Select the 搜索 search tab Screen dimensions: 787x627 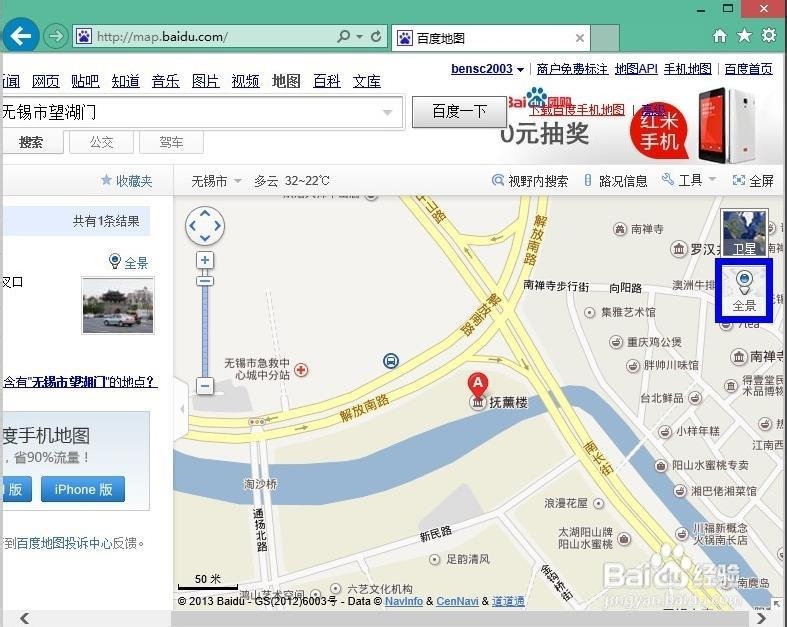[x=31, y=143]
